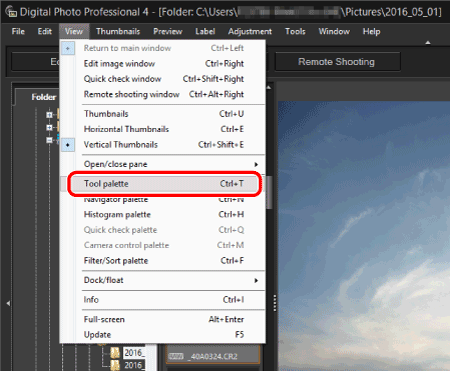Expand the Open/close pane submenu
Viewport: 450px width, 371px height.
point(163,164)
